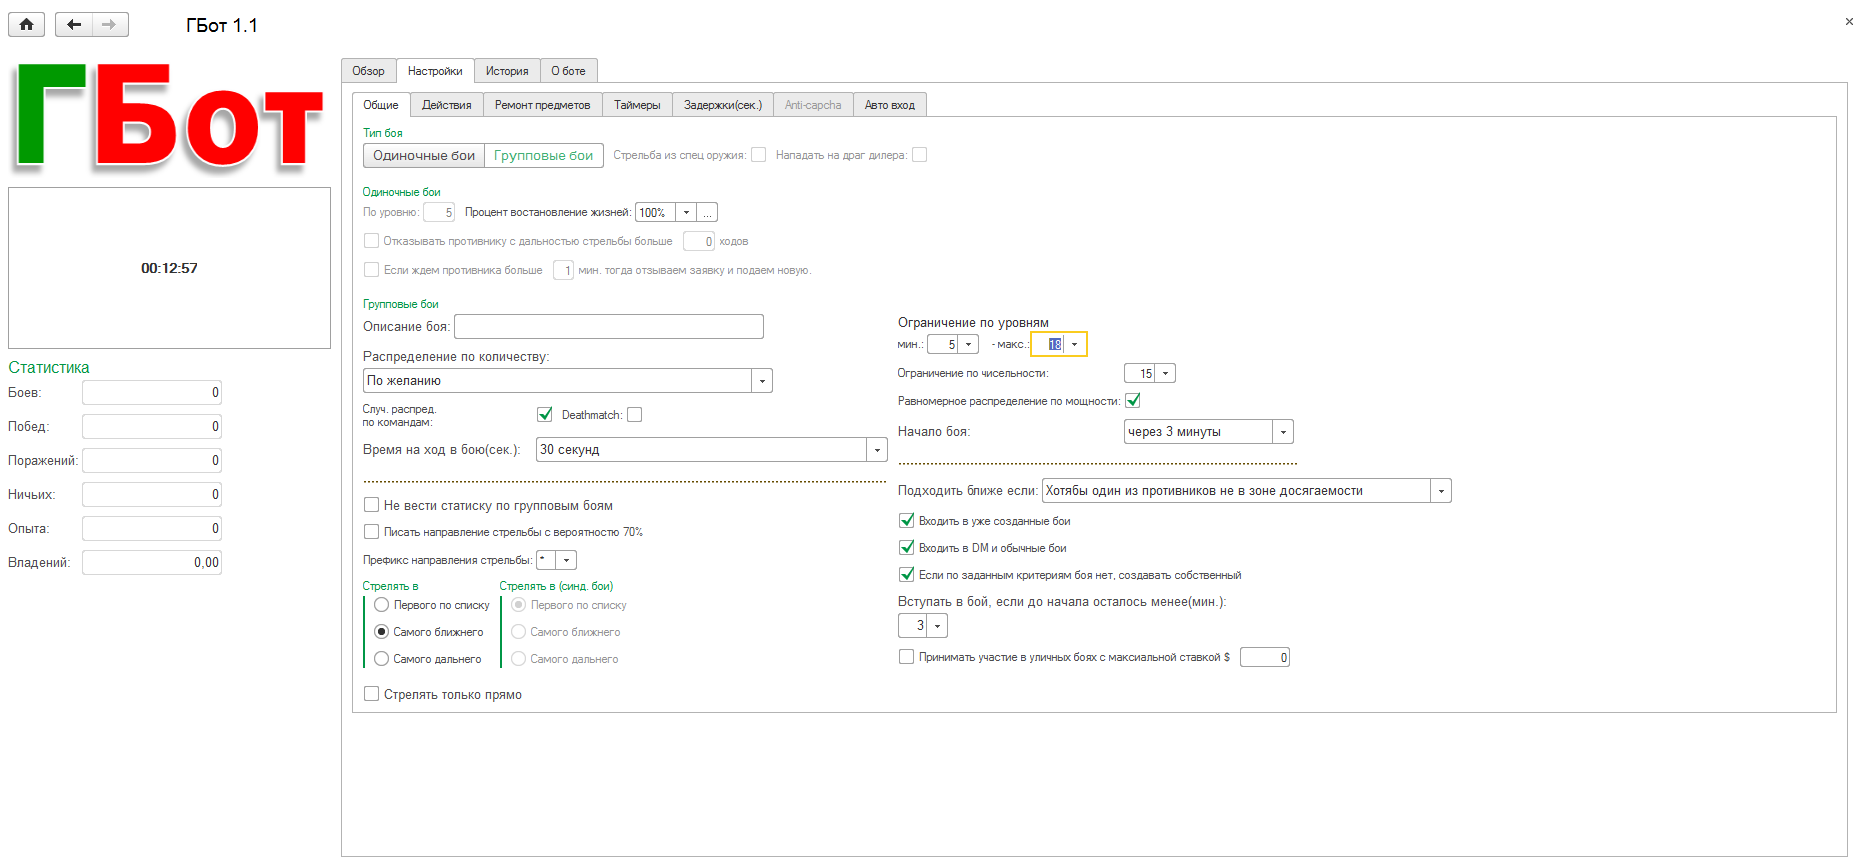The image size is (1861, 863).
Task: Select Самого ближнего under Стрелять в
Action: (381, 632)
